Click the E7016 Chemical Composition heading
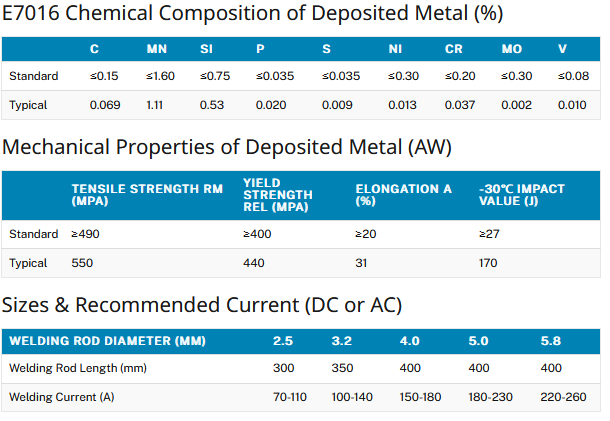 (x=252, y=13)
